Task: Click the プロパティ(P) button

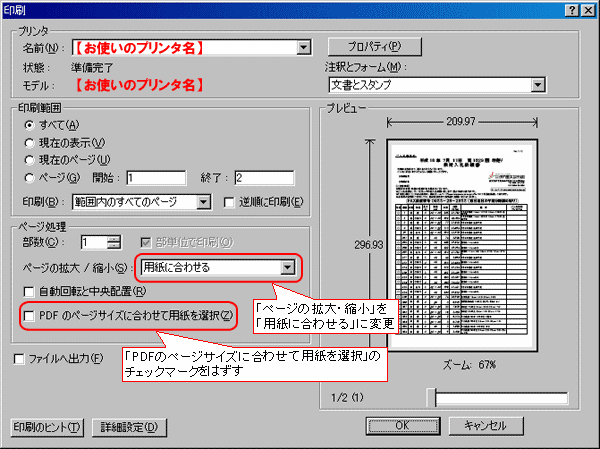Action: pos(375,47)
